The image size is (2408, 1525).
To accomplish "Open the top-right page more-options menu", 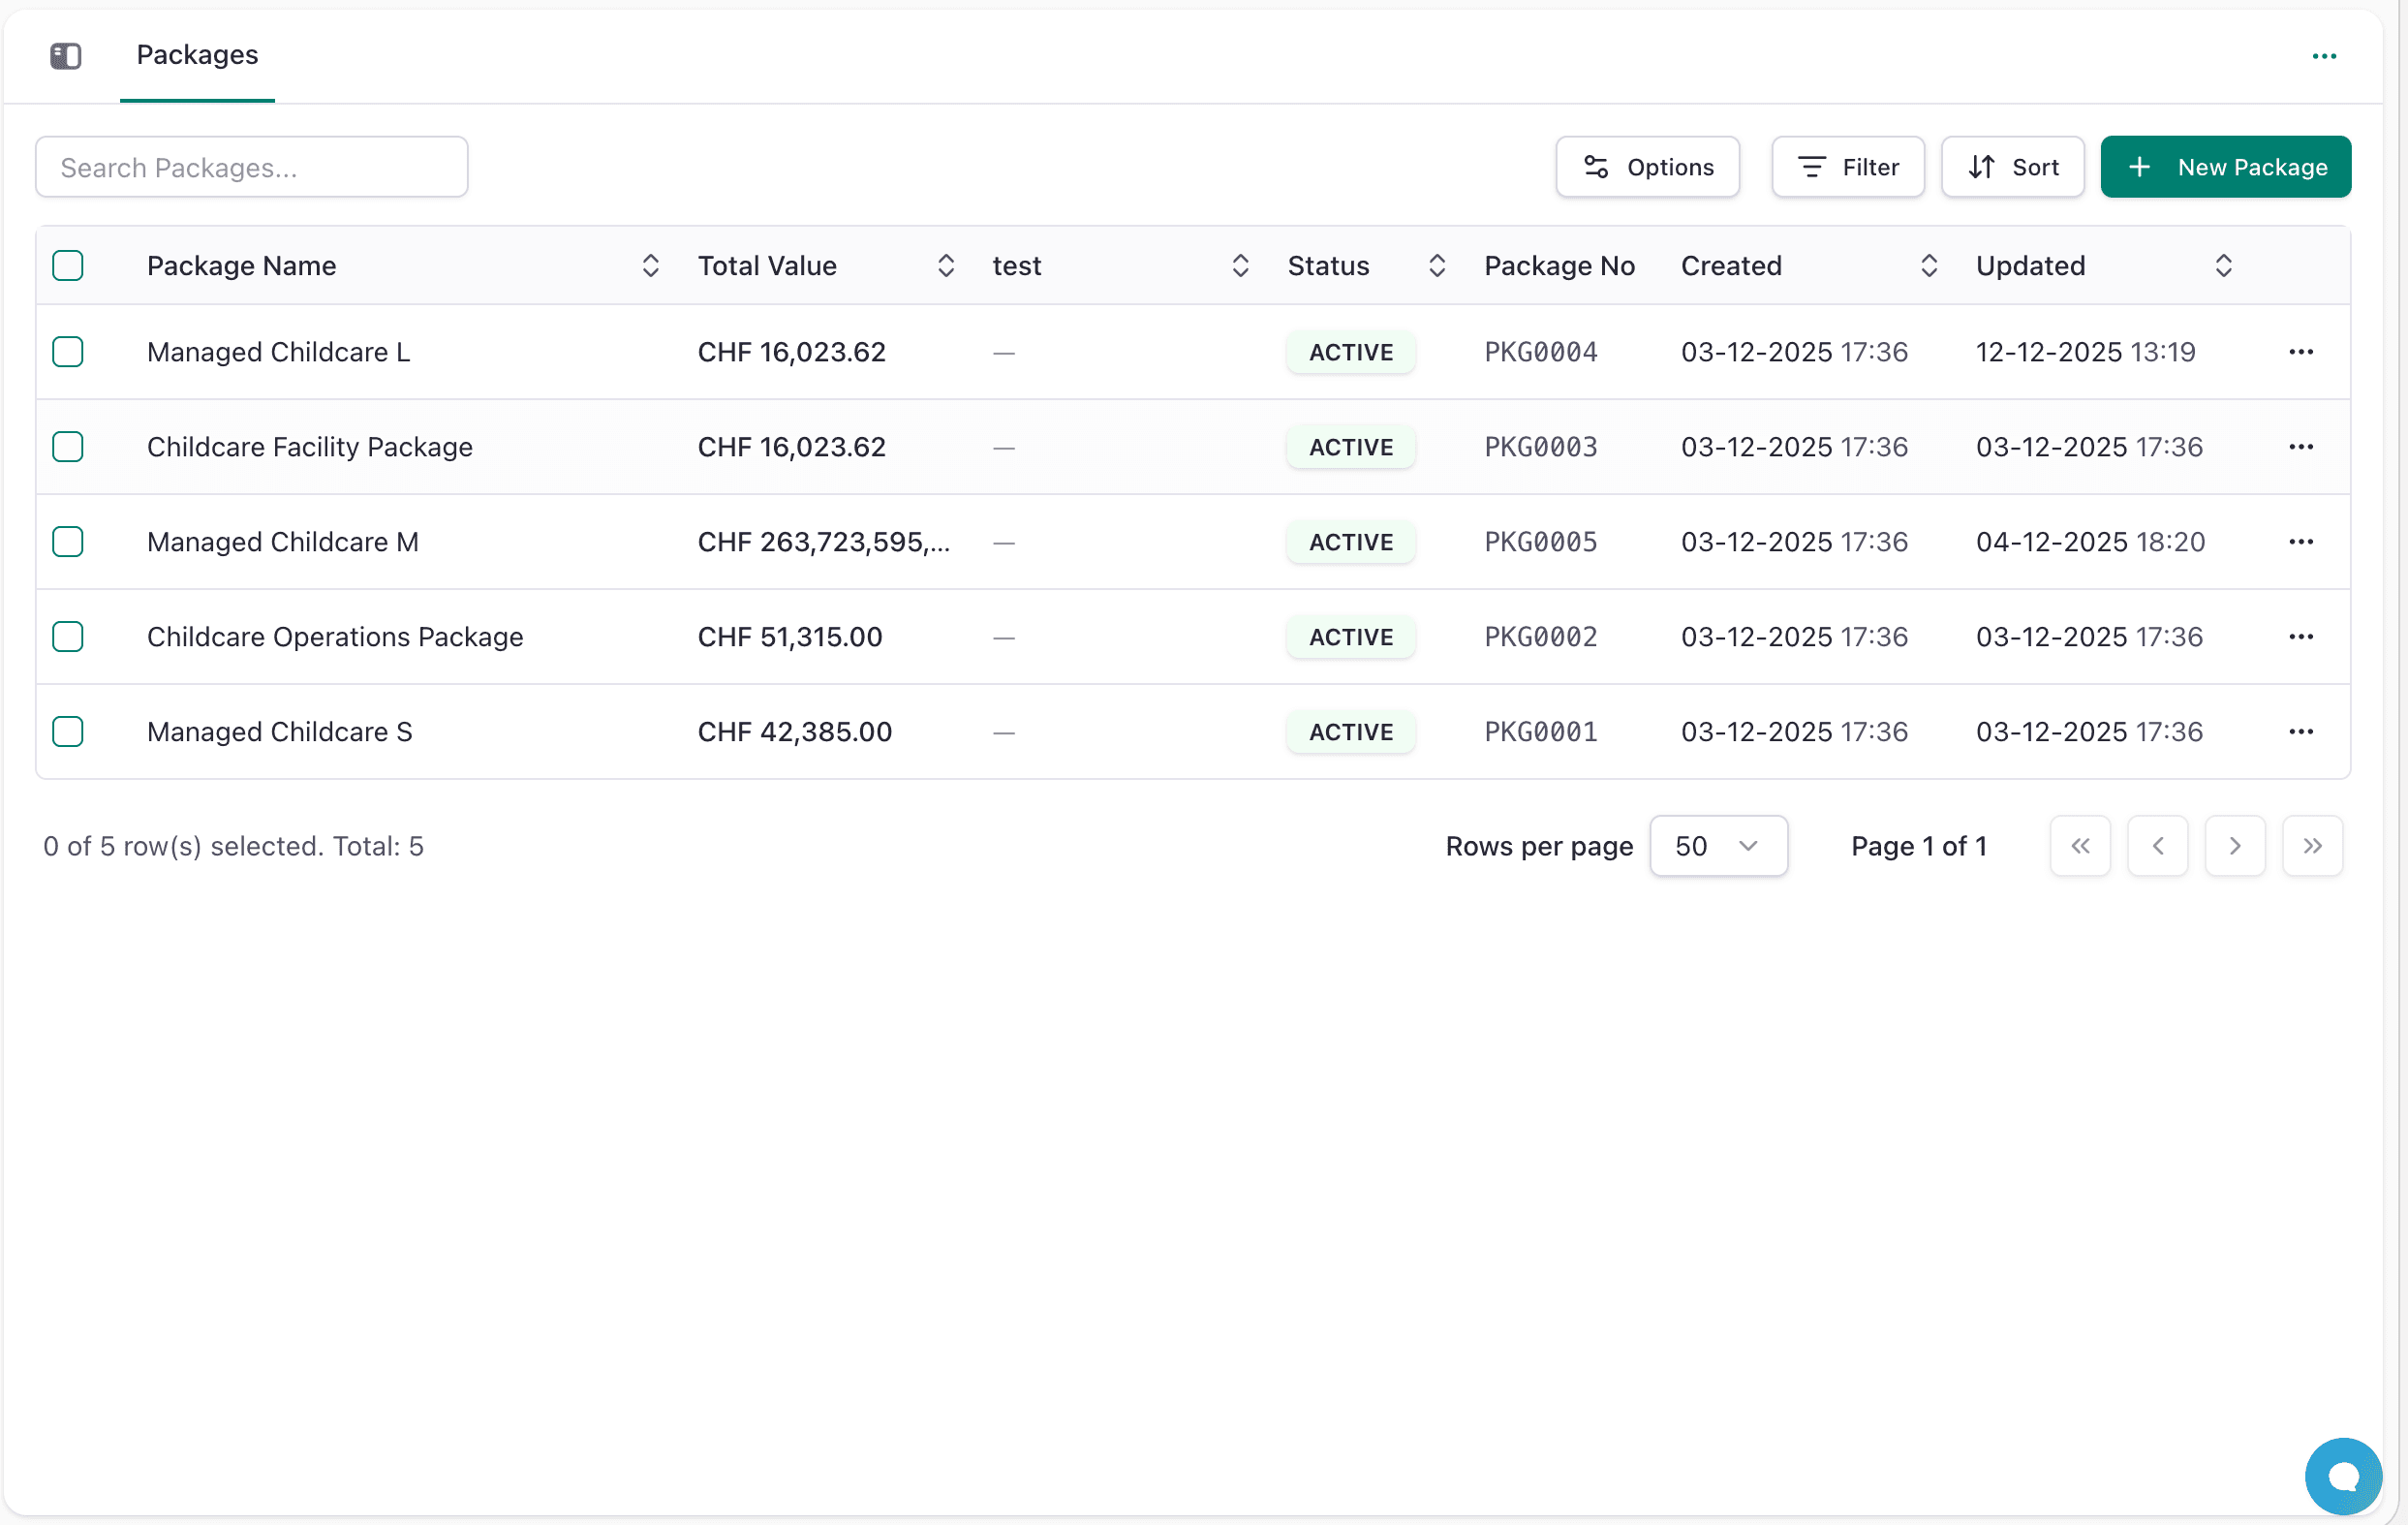I will tap(2324, 56).
